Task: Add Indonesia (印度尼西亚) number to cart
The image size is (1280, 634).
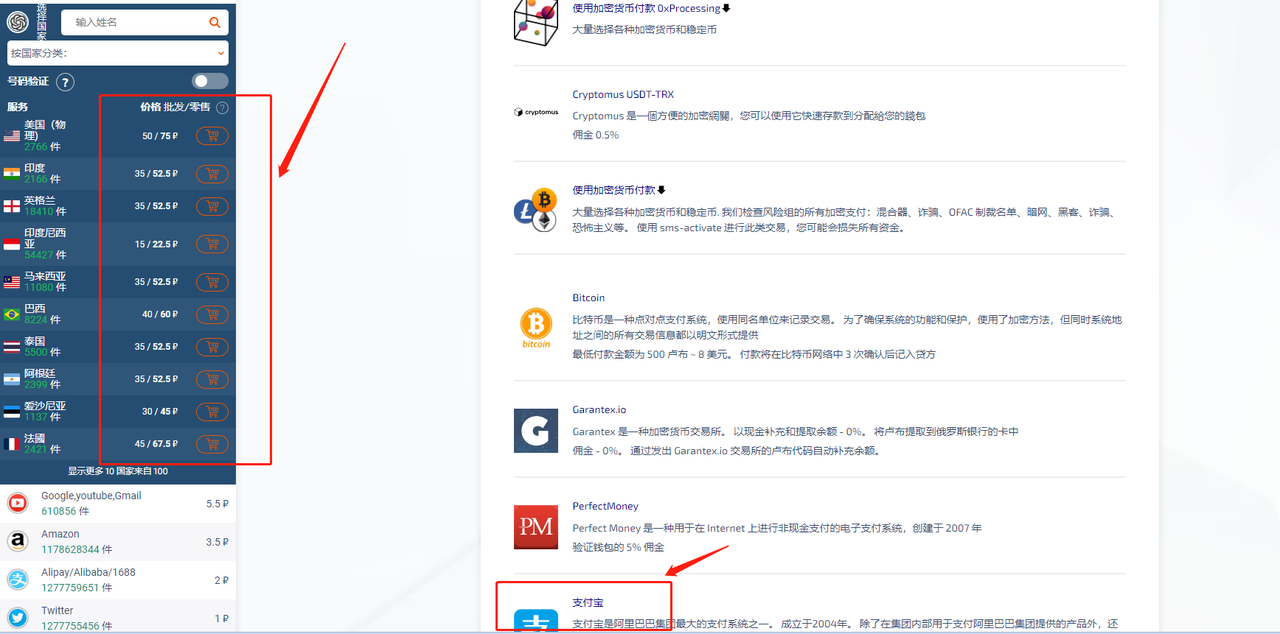Action: (x=212, y=244)
